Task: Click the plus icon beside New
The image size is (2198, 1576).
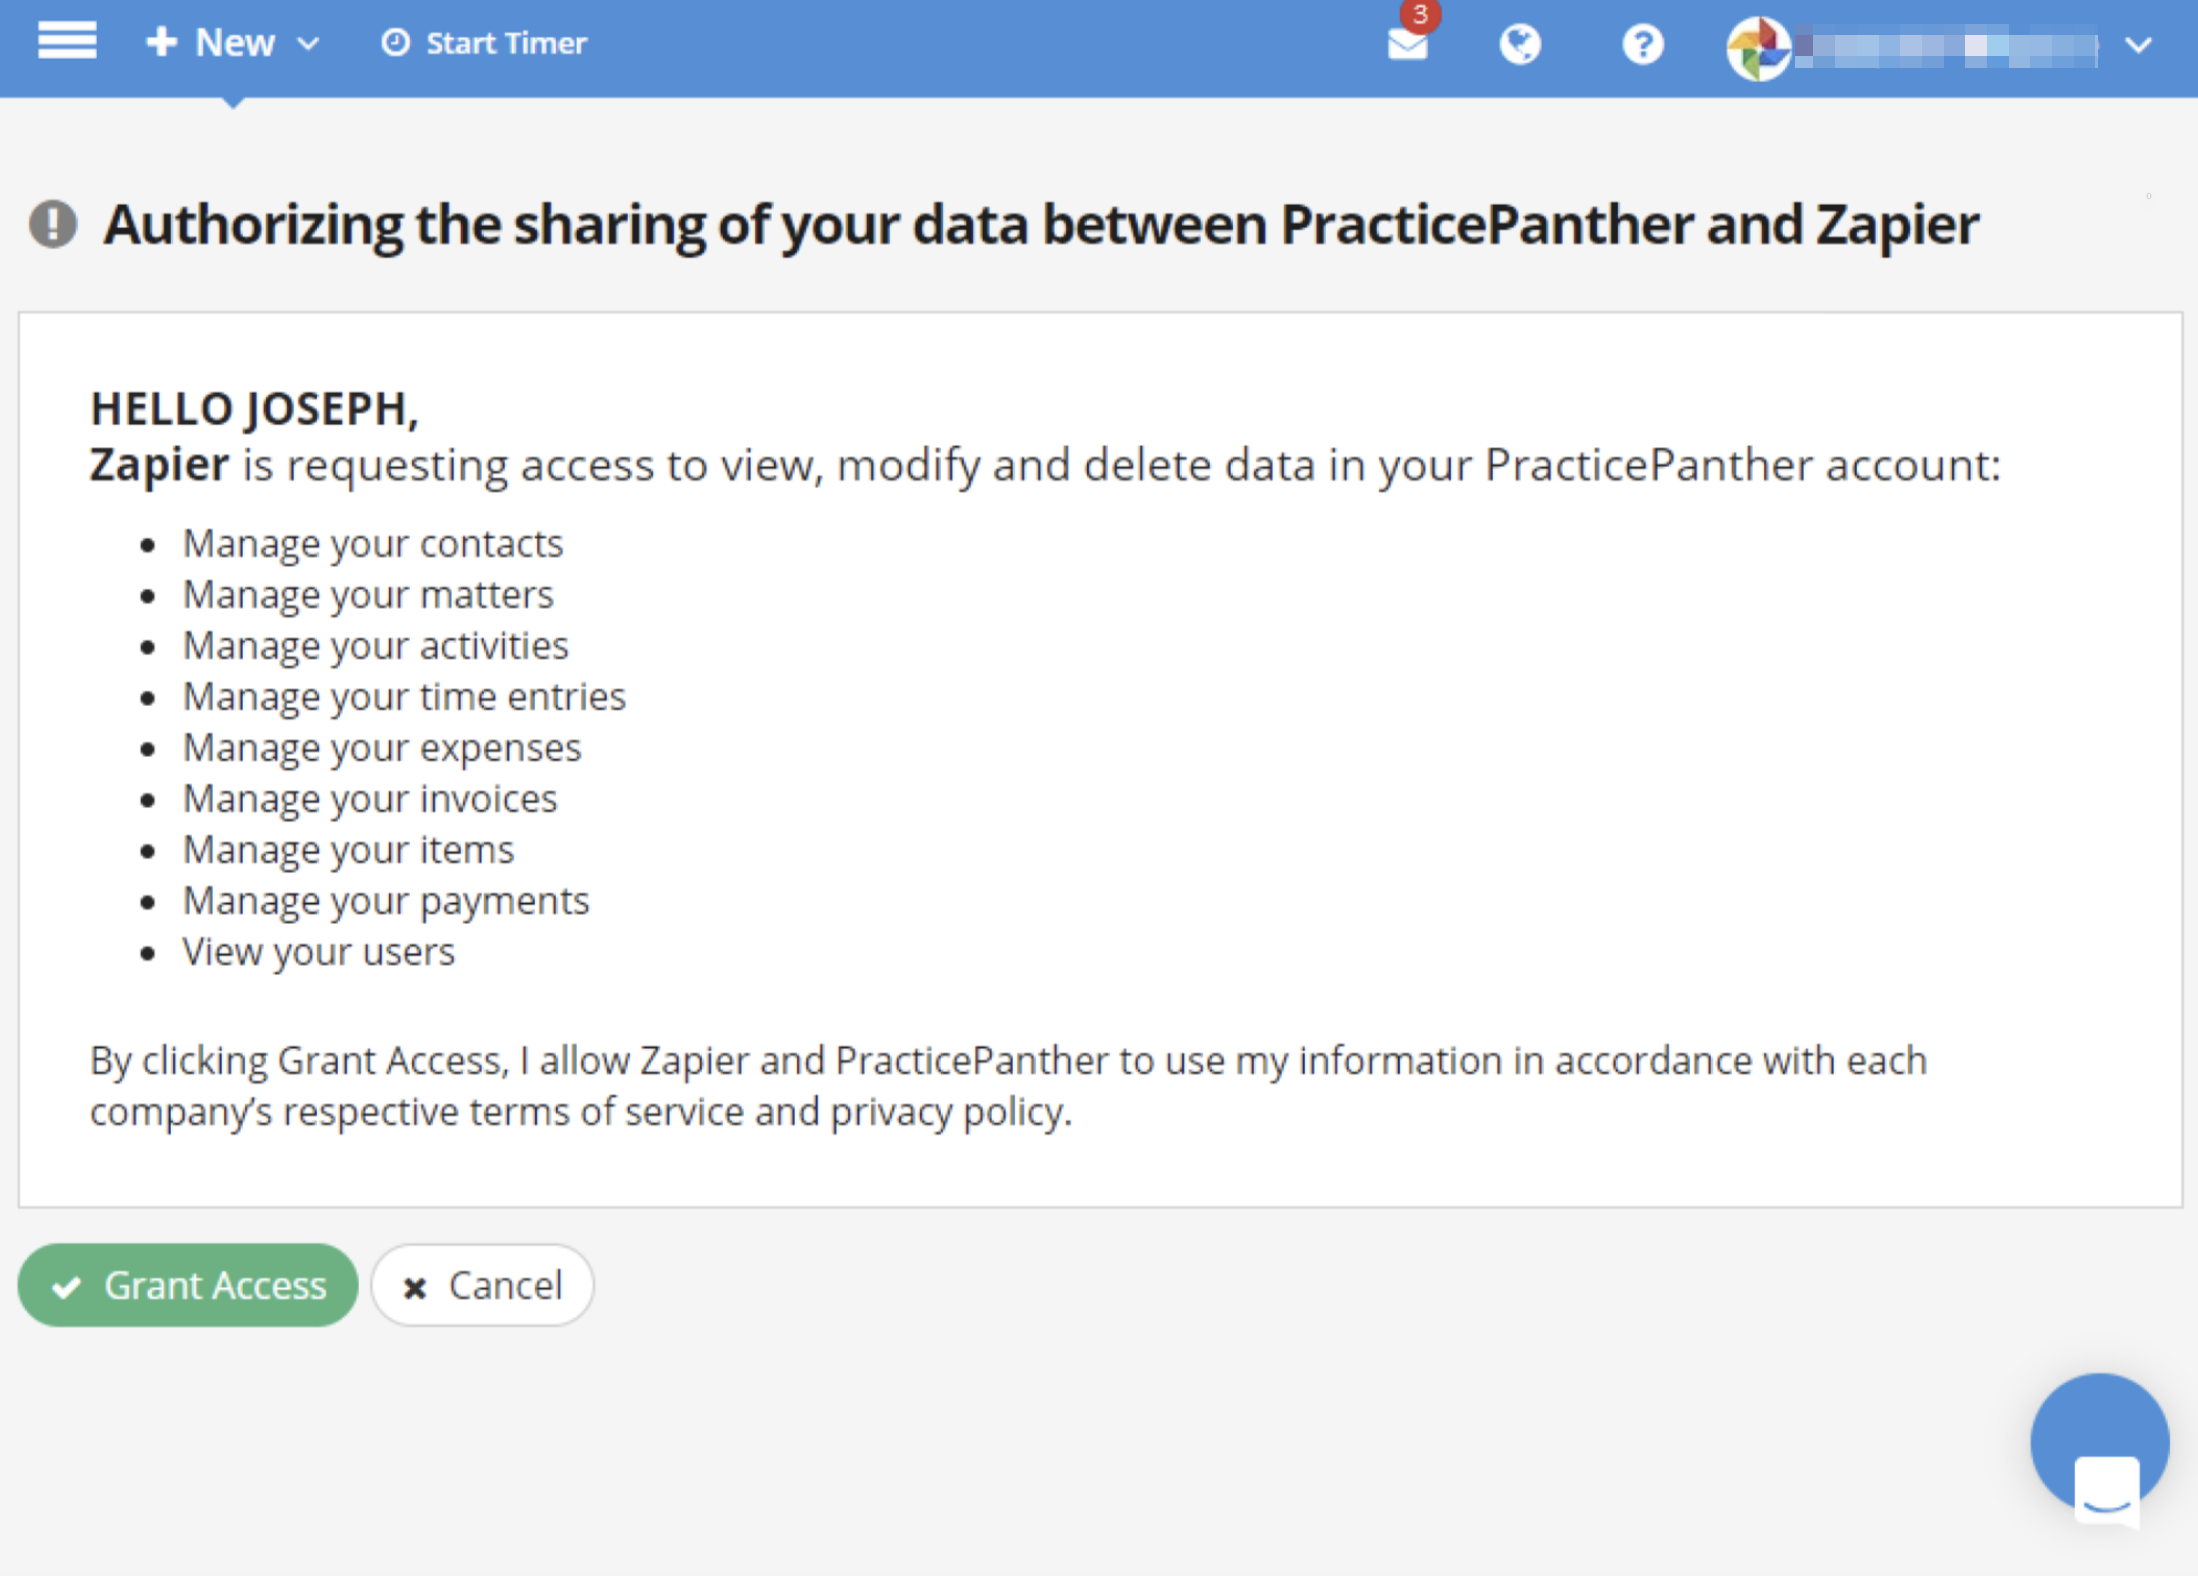Action: (x=161, y=42)
